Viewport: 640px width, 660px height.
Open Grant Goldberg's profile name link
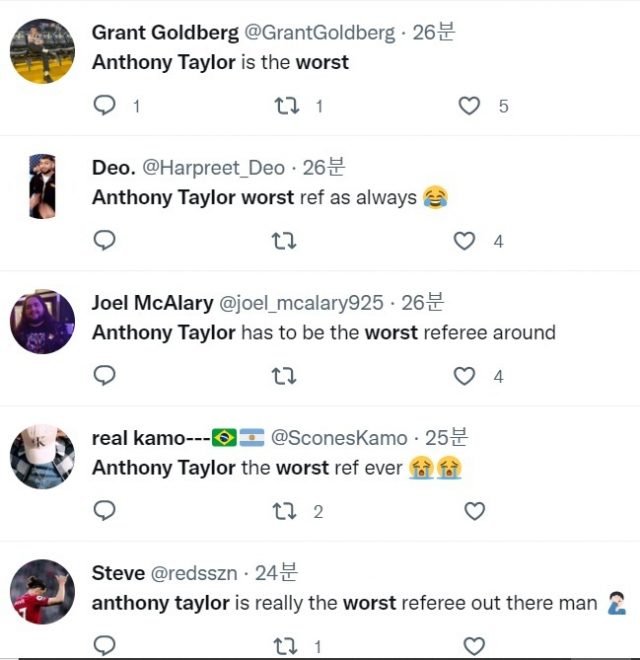[x=165, y=33]
